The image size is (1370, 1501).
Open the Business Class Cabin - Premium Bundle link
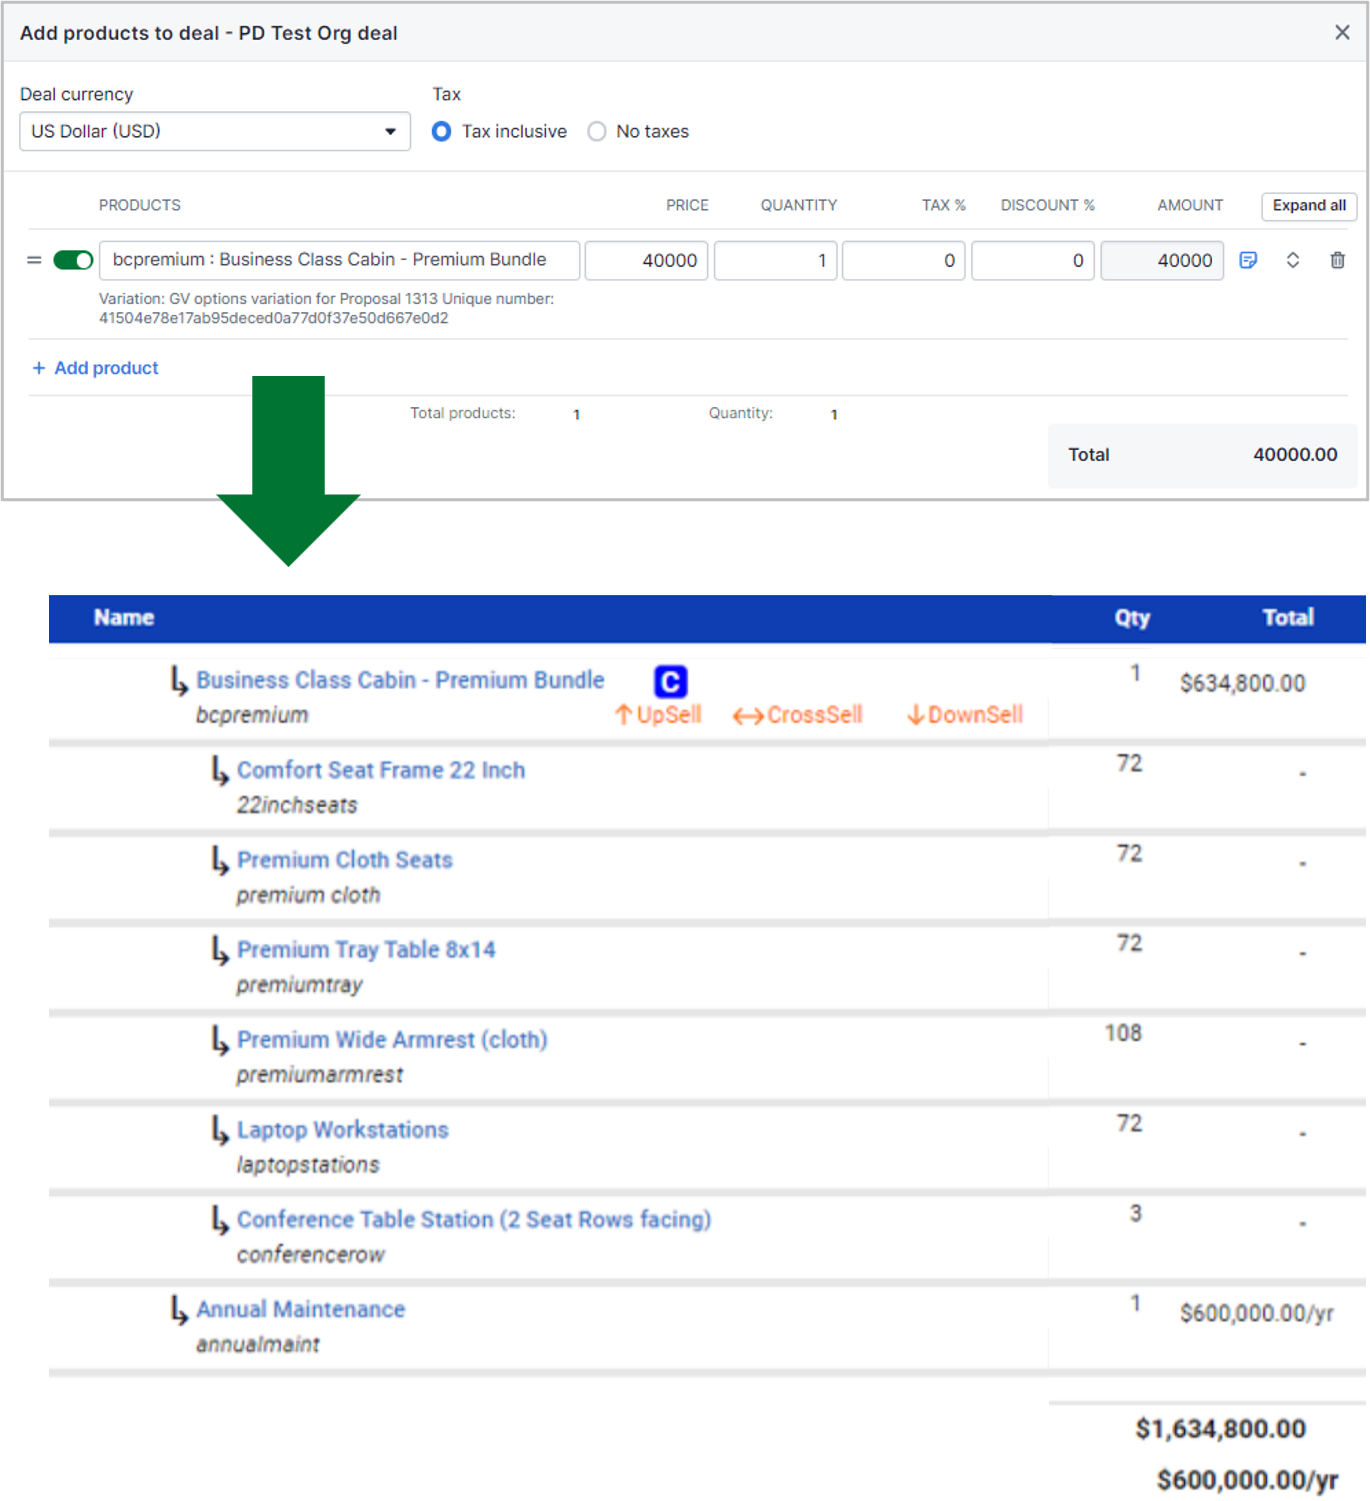[400, 680]
